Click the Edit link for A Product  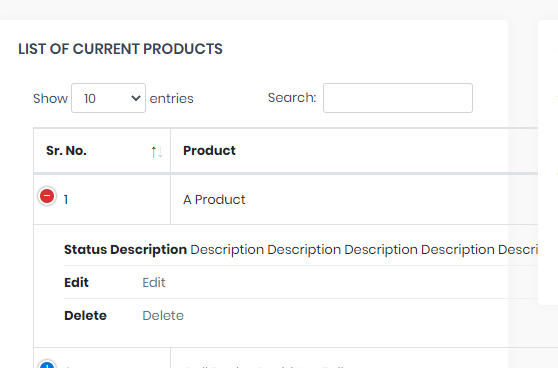[154, 283]
